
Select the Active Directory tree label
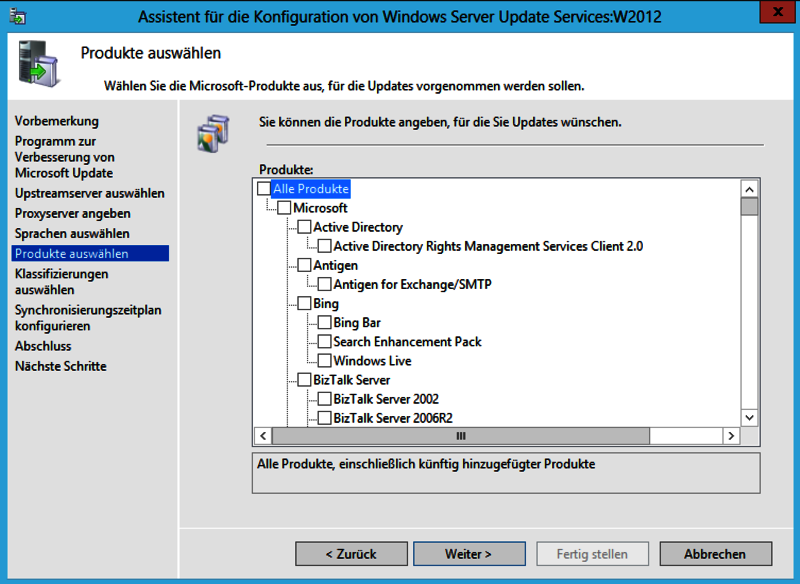[358, 227]
